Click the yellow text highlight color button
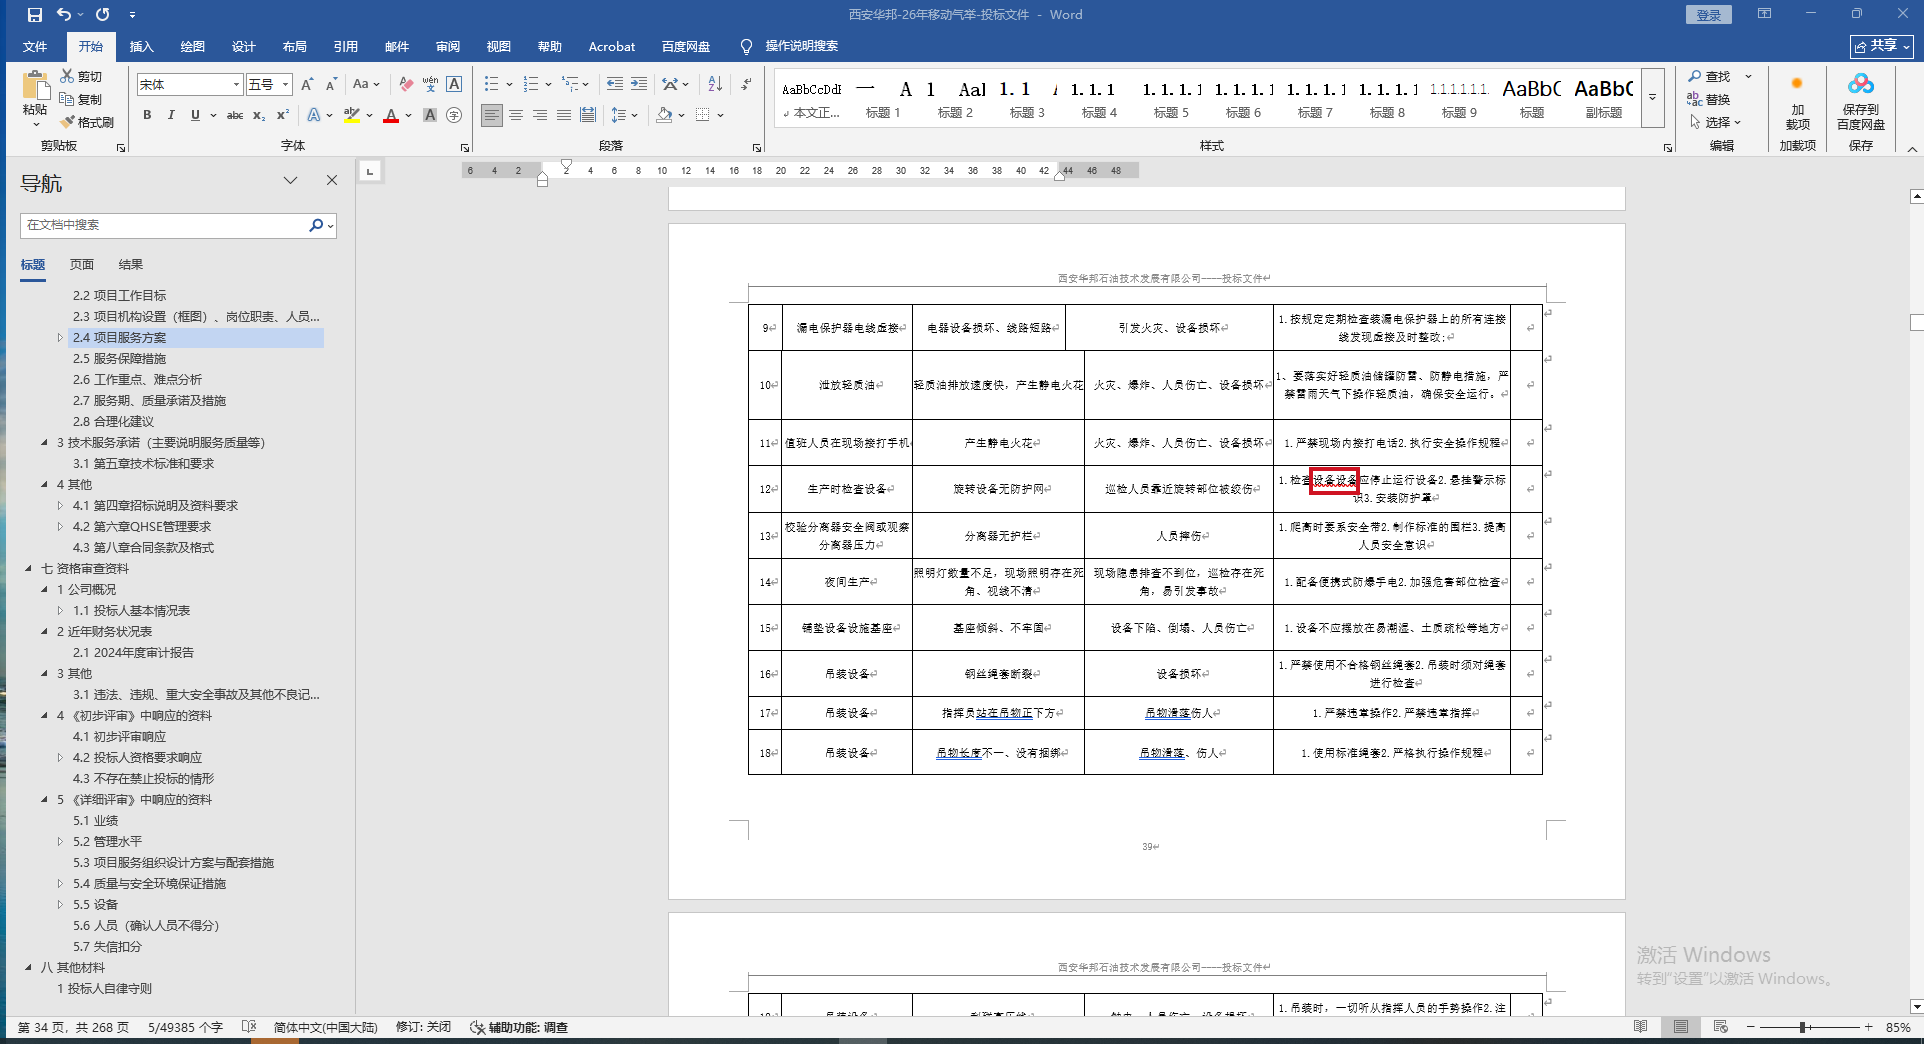Image resolution: width=1924 pixels, height=1044 pixels. pos(351,115)
